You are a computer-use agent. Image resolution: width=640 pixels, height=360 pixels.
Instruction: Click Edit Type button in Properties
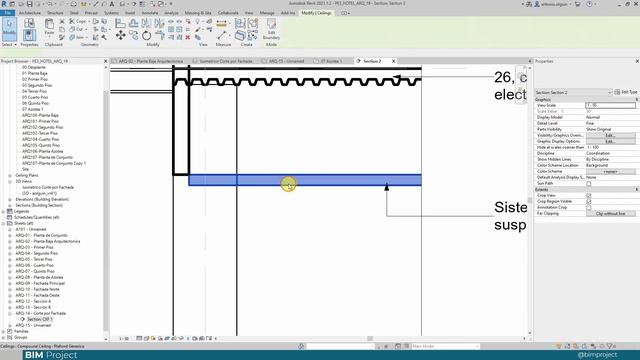click(x=626, y=92)
